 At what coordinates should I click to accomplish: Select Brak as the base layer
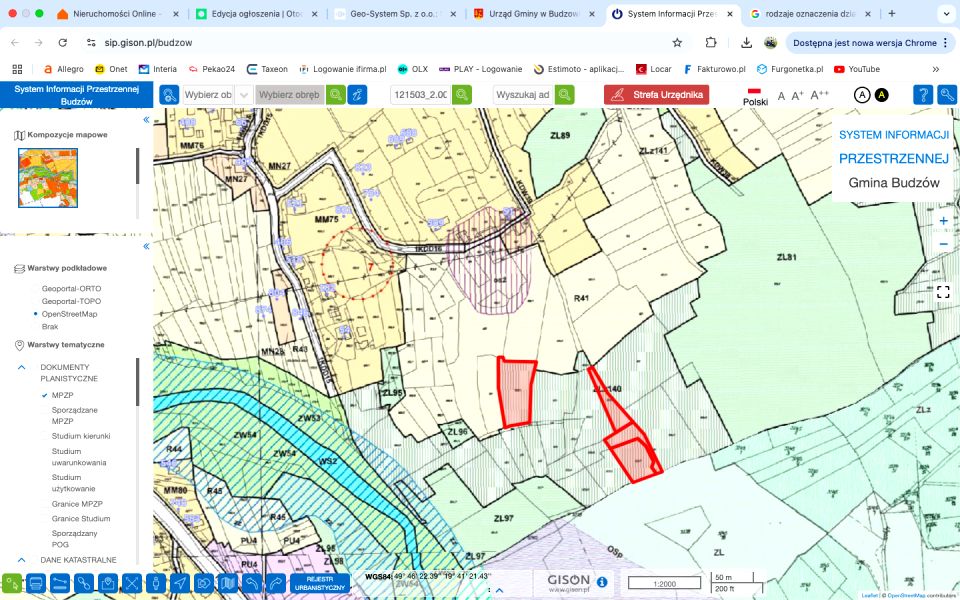[x=49, y=327]
